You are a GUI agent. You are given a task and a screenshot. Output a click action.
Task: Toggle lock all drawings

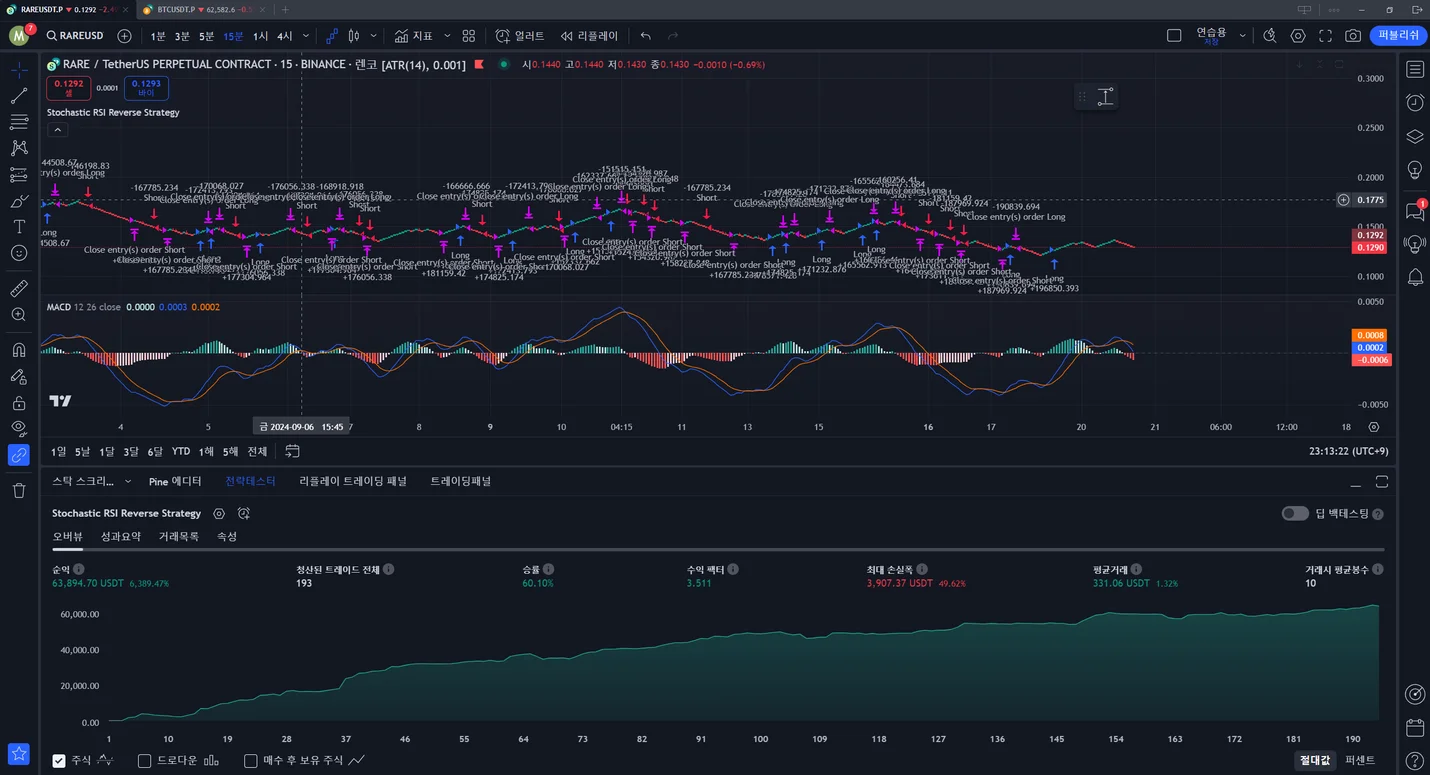pos(19,403)
